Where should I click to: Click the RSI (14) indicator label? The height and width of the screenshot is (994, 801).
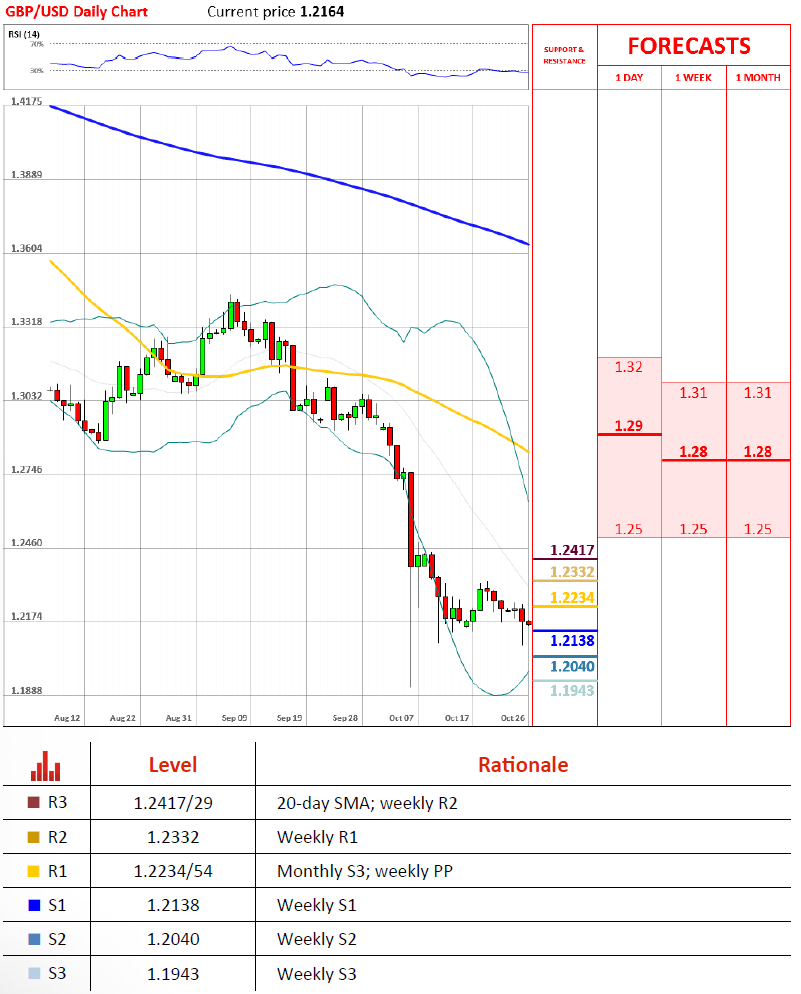24,34
